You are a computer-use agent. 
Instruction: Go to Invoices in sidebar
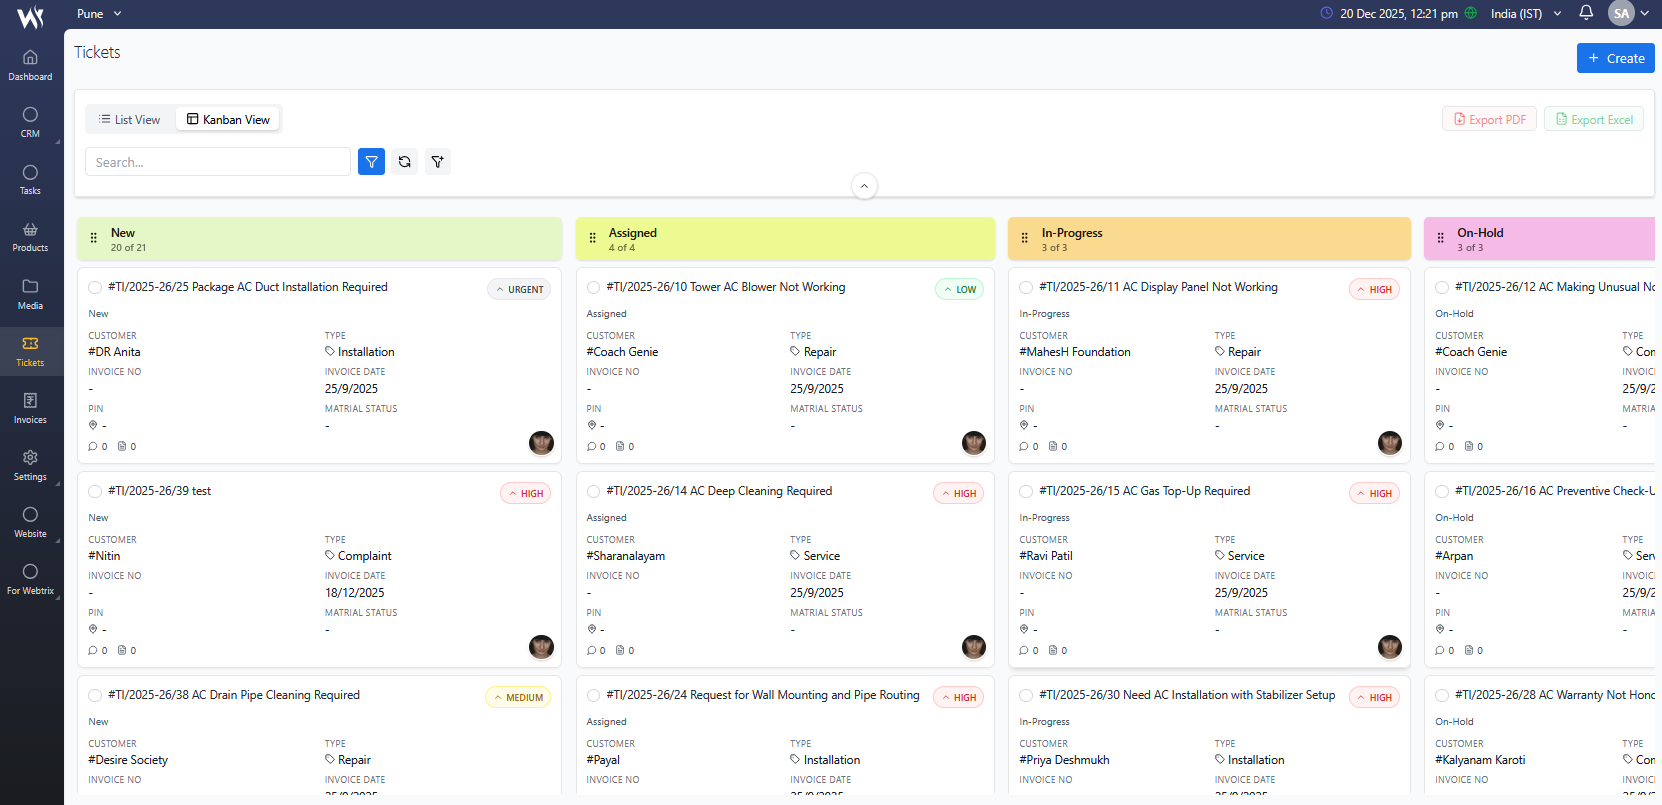pyautogui.click(x=30, y=408)
